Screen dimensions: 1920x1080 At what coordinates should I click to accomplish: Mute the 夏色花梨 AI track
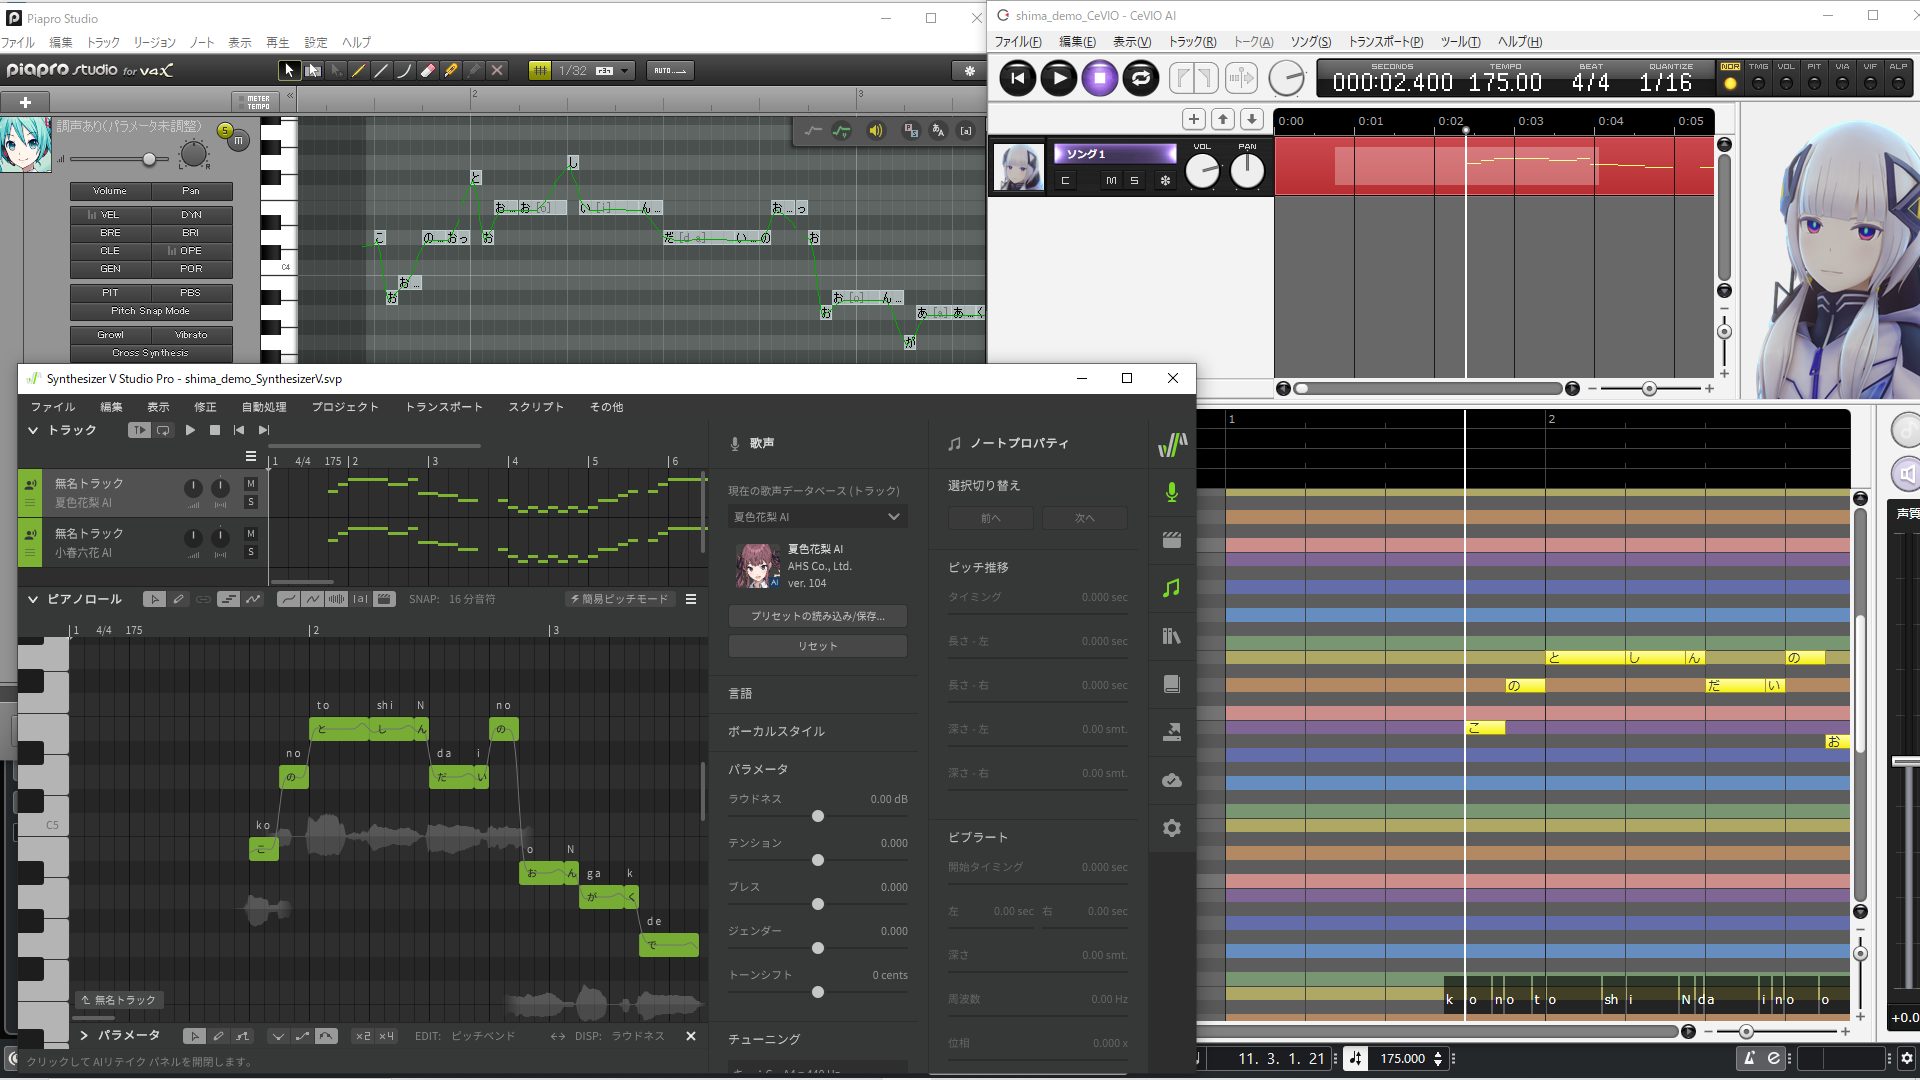[x=251, y=484]
